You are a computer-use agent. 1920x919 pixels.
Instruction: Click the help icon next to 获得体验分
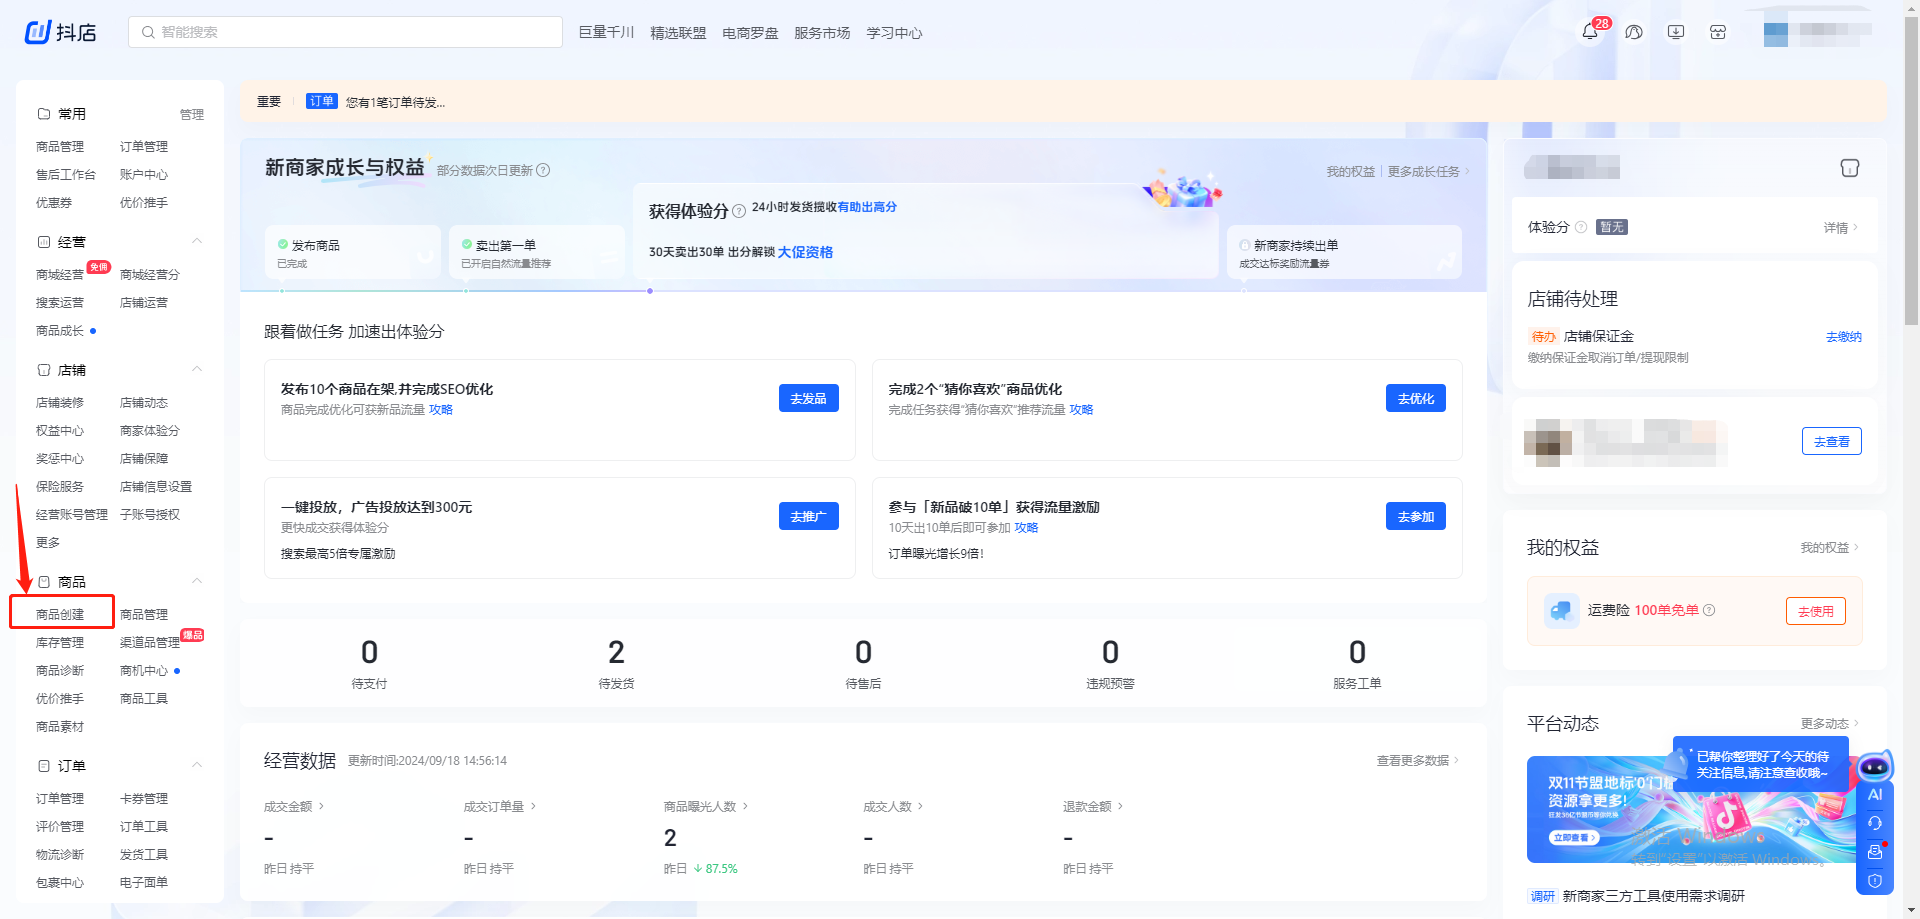[739, 211]
